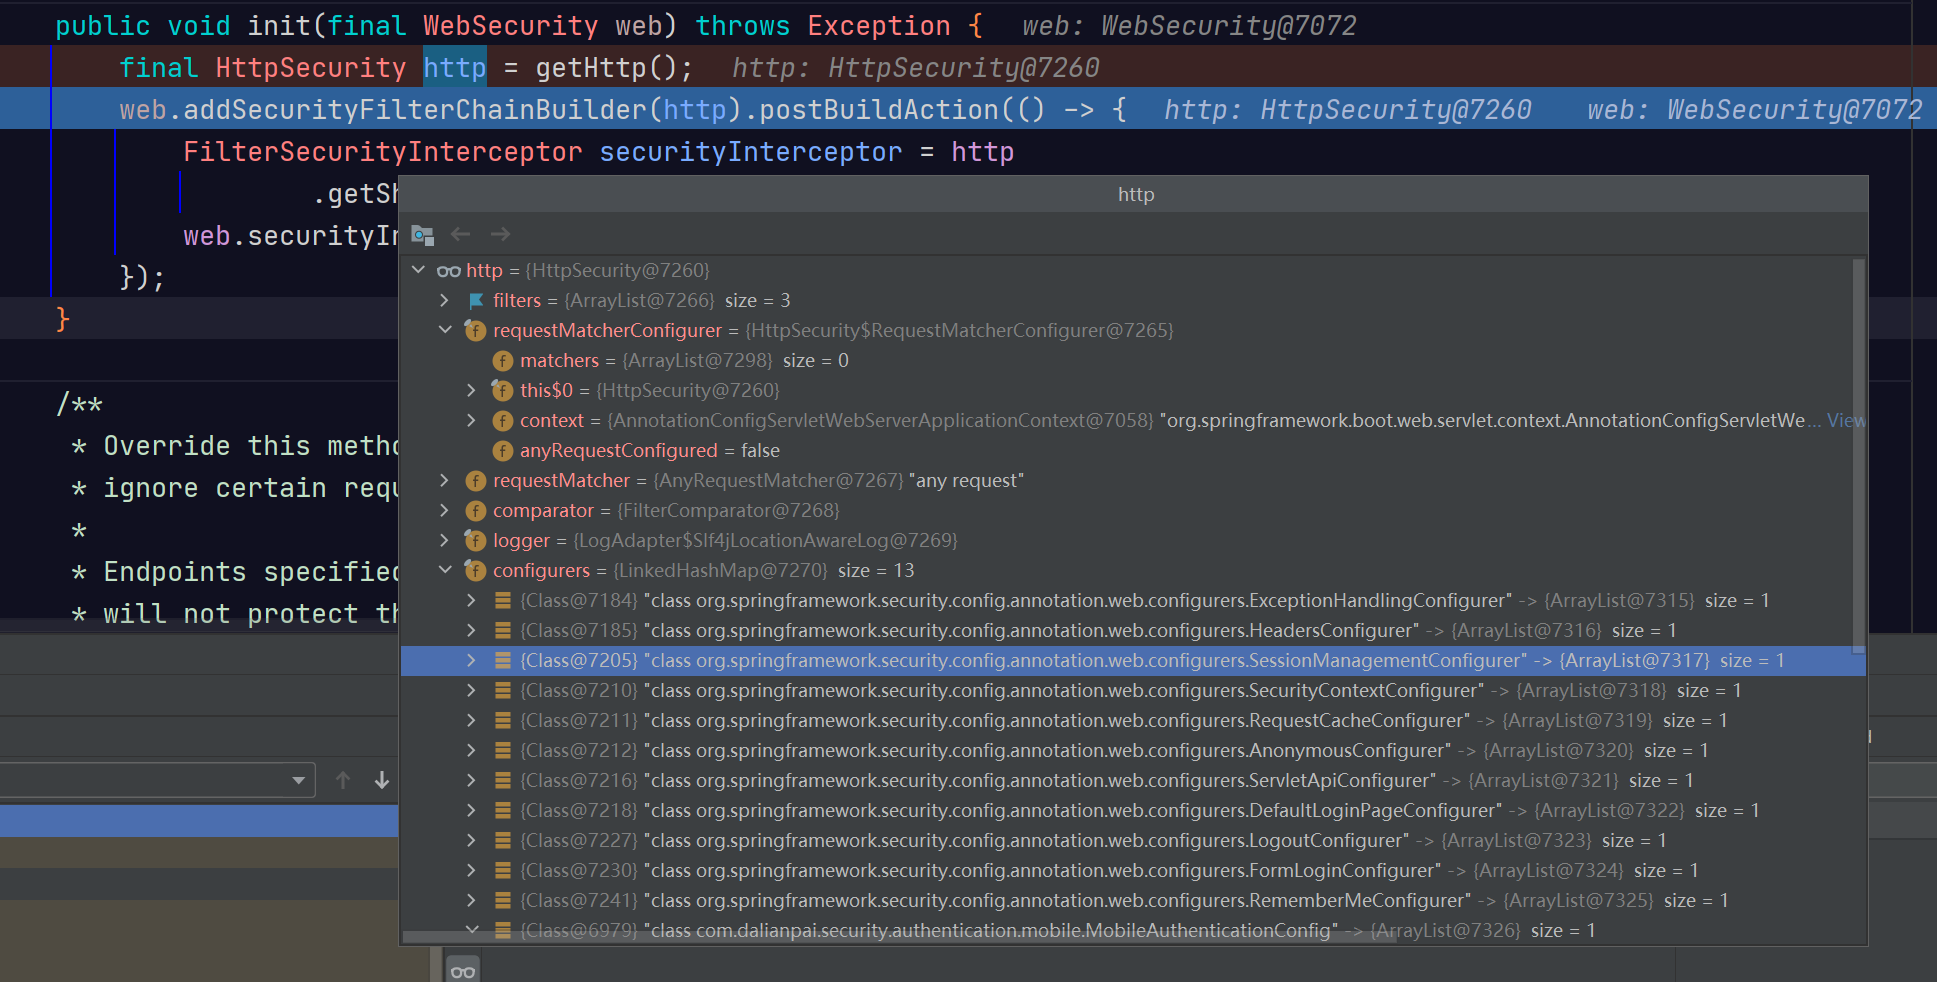Screen dimensions: 1937x982
Task: Expand the FormLoginConfigurer entry
Action: (x=472, y=870)
